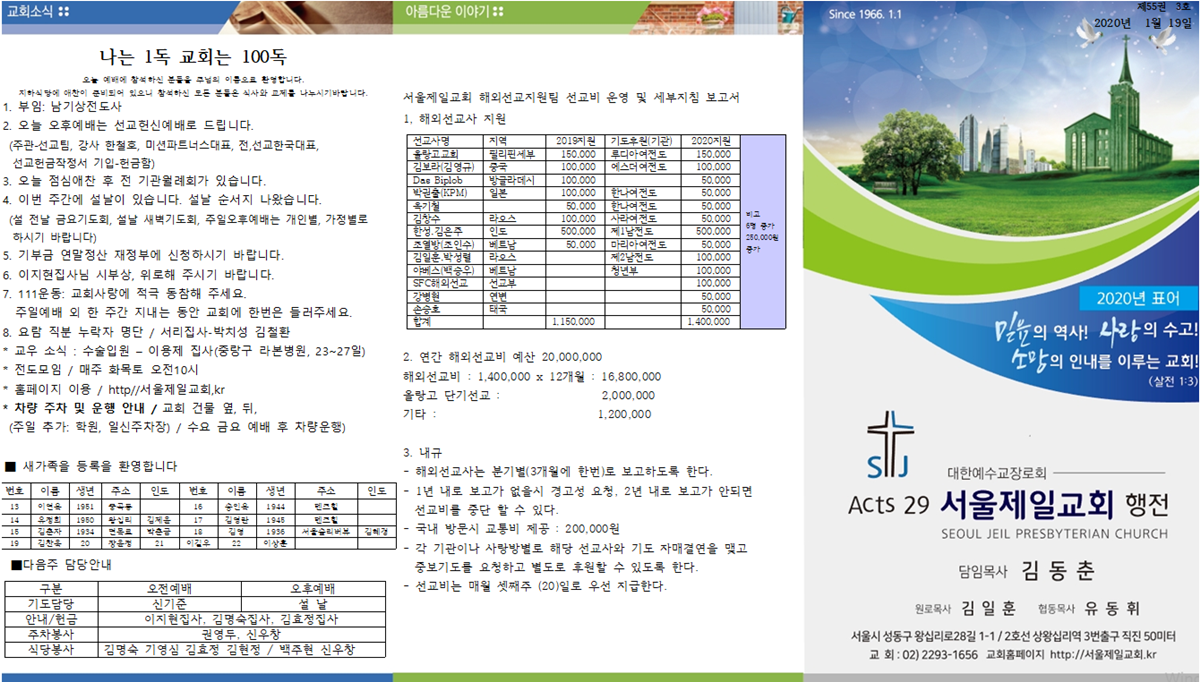Select the '1,150,000' total for 2019
The height and width of the screenshot is (682, 1200).
point(576,322)
